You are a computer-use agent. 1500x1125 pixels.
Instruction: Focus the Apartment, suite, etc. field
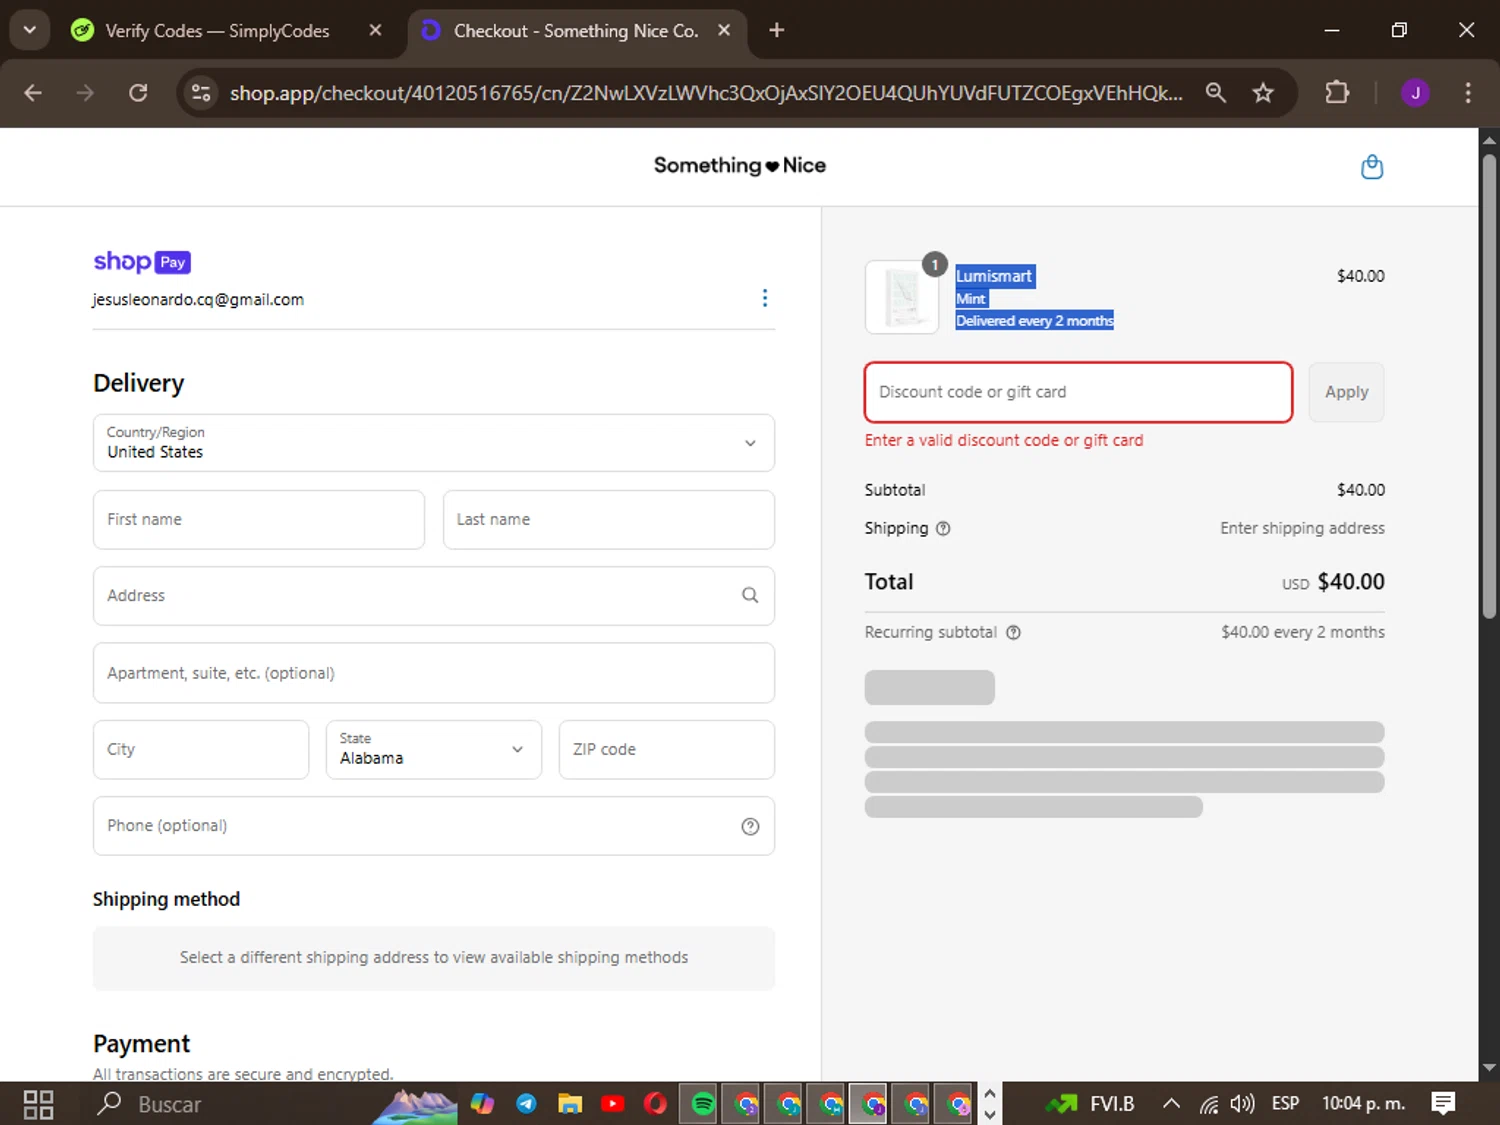click(434, 673)
